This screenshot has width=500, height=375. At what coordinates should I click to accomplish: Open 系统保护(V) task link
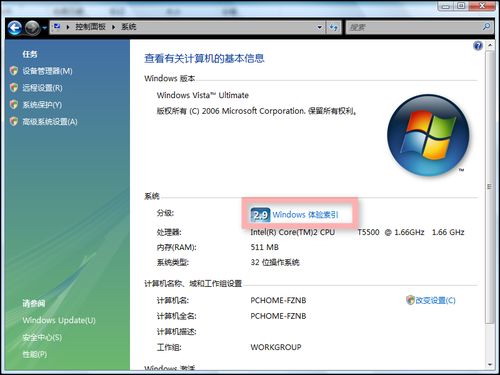(42, 105)
